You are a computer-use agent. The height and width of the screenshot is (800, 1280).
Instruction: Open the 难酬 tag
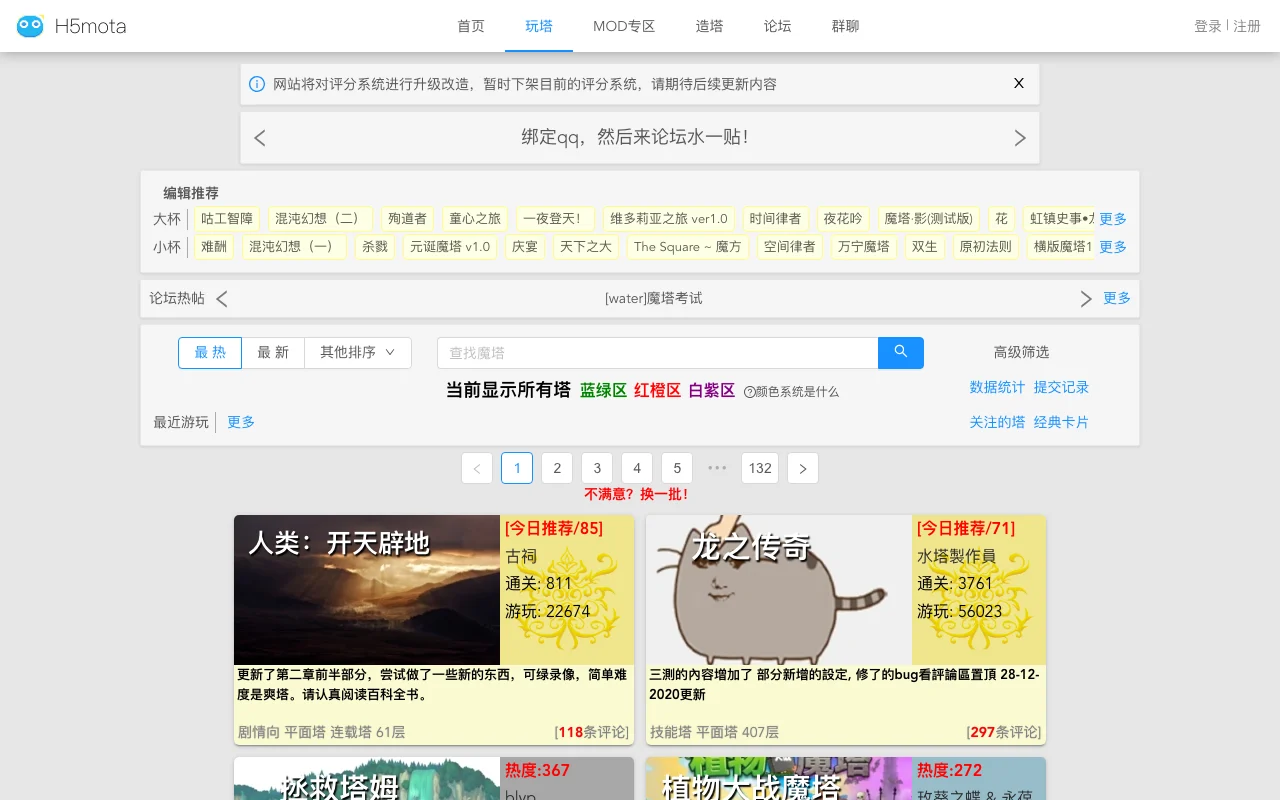tap(214, 246)
